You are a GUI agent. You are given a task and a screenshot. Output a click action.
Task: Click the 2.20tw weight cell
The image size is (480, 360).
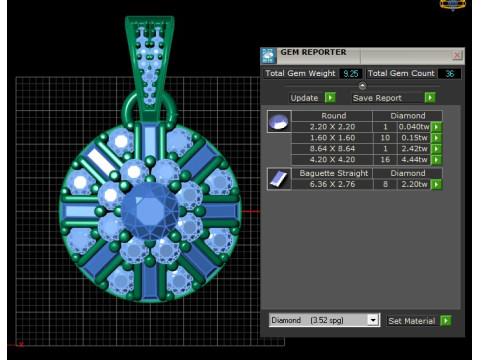(x=414, y=184)
